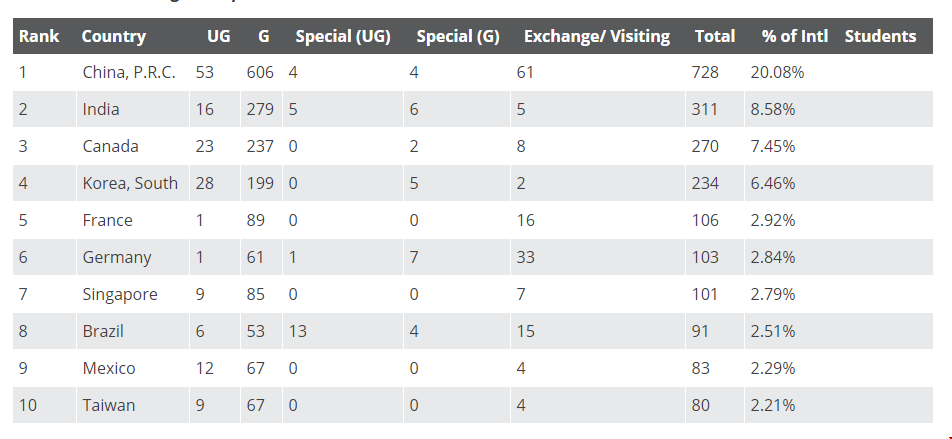Click the 728 total for China

pyautogui.click(x=705, y=73)
